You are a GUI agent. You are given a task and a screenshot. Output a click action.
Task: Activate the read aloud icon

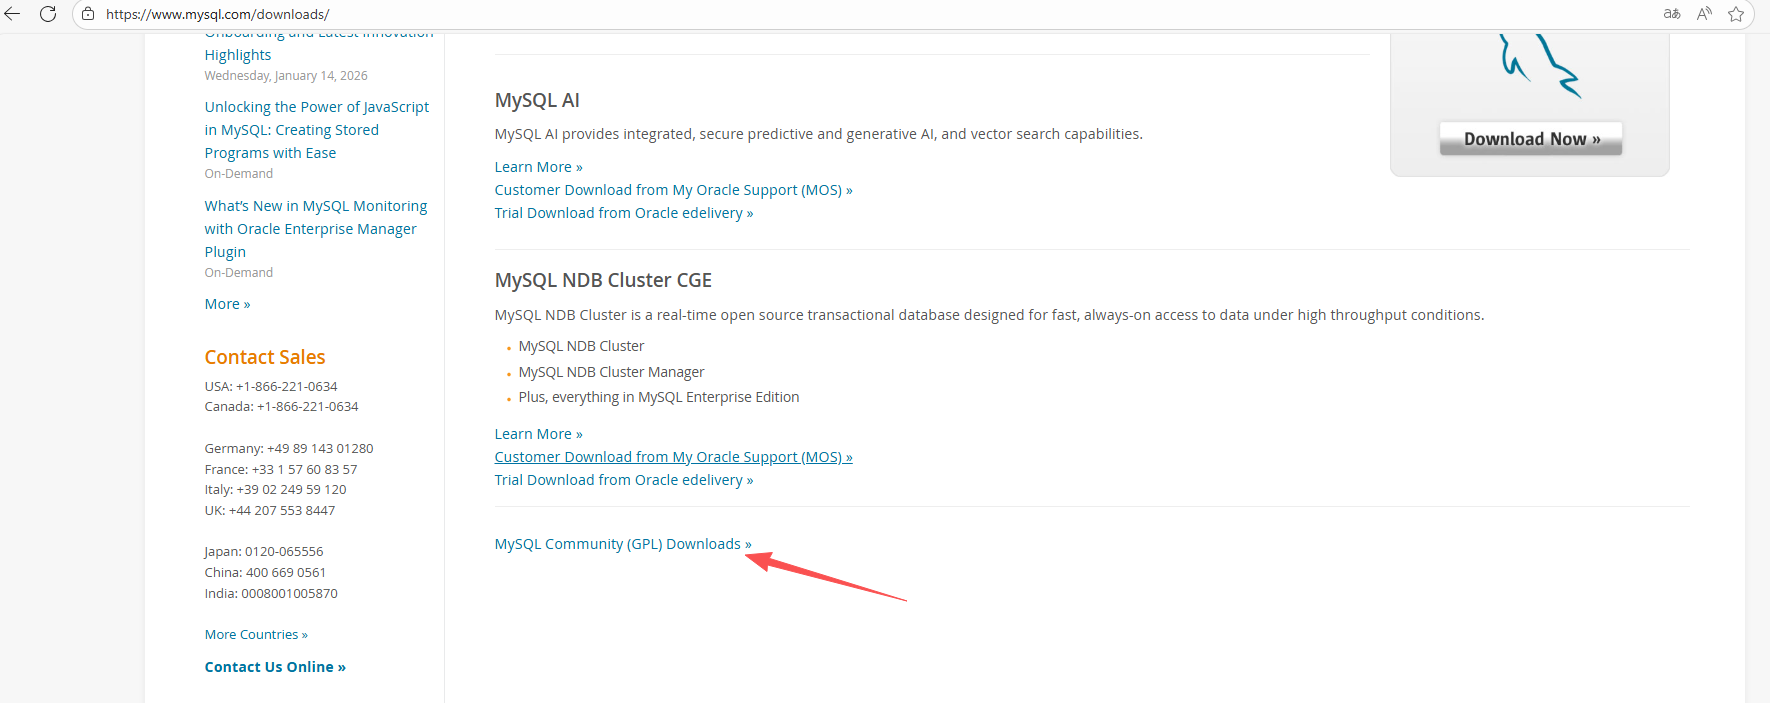[x=1704, y=14]
